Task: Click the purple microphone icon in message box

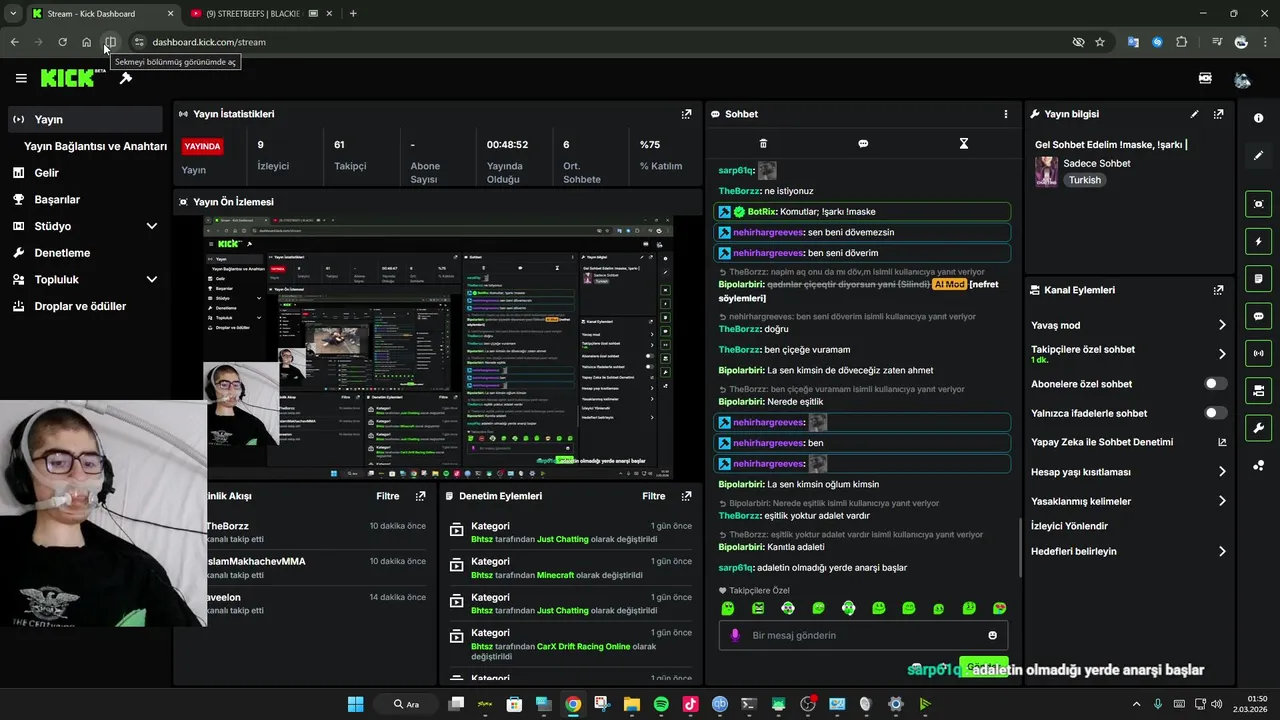Action: tap(735, 635)
